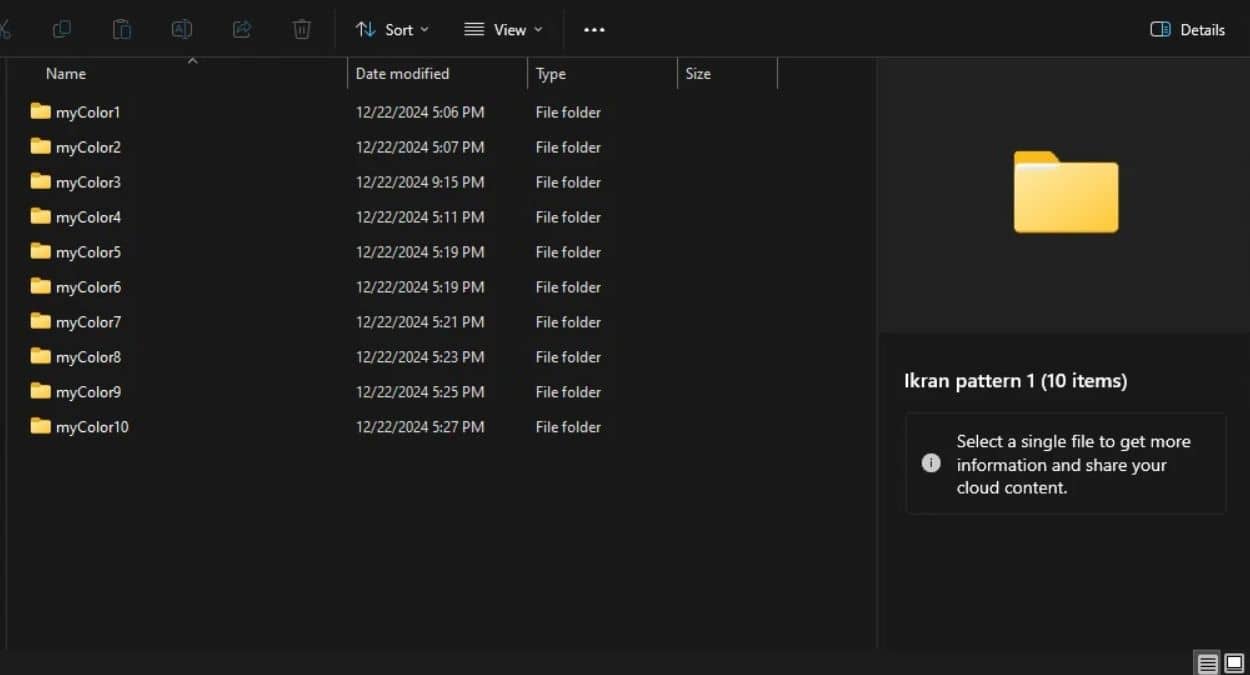Switch to large thumbnails view in status bar
Screen dimensions: 1250x675
(1234, 663)
